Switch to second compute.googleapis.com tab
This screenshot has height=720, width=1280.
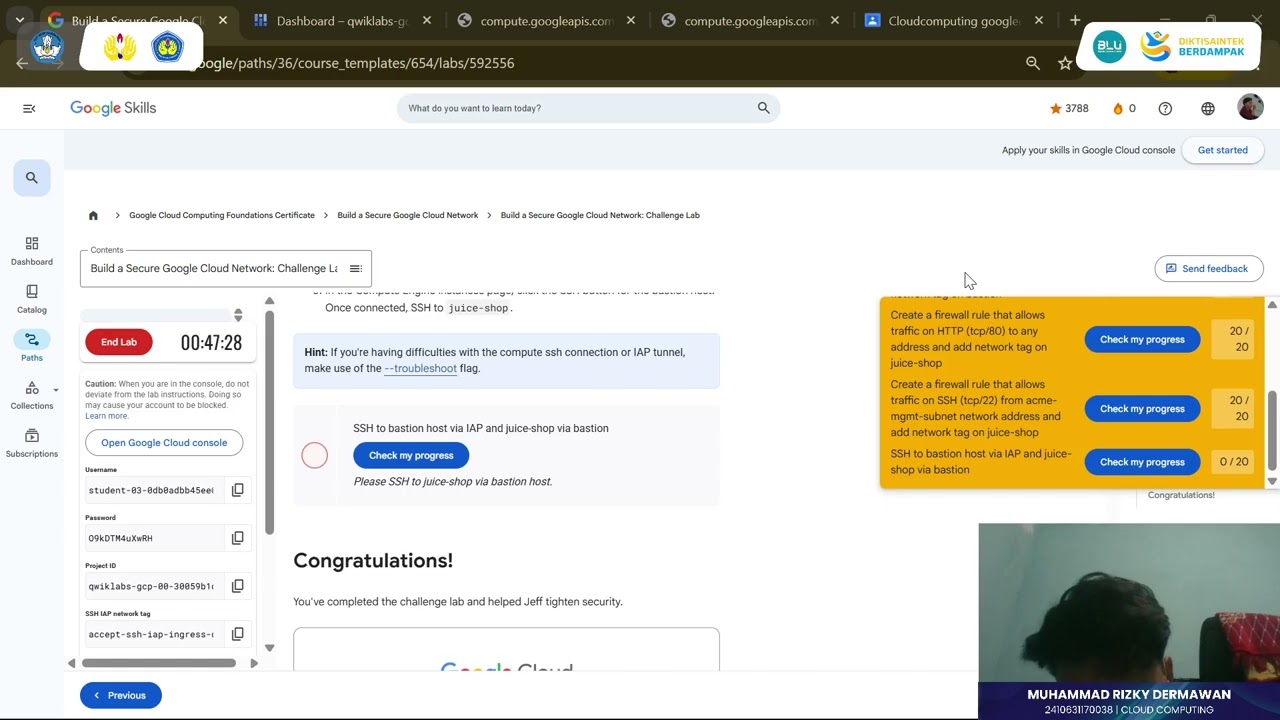(x=749, y=20)
